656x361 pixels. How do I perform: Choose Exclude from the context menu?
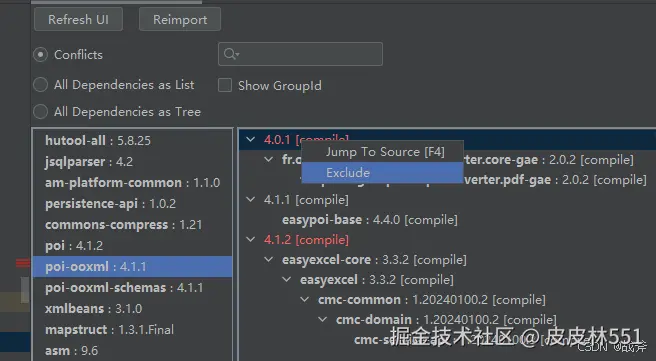click(382, 172)
